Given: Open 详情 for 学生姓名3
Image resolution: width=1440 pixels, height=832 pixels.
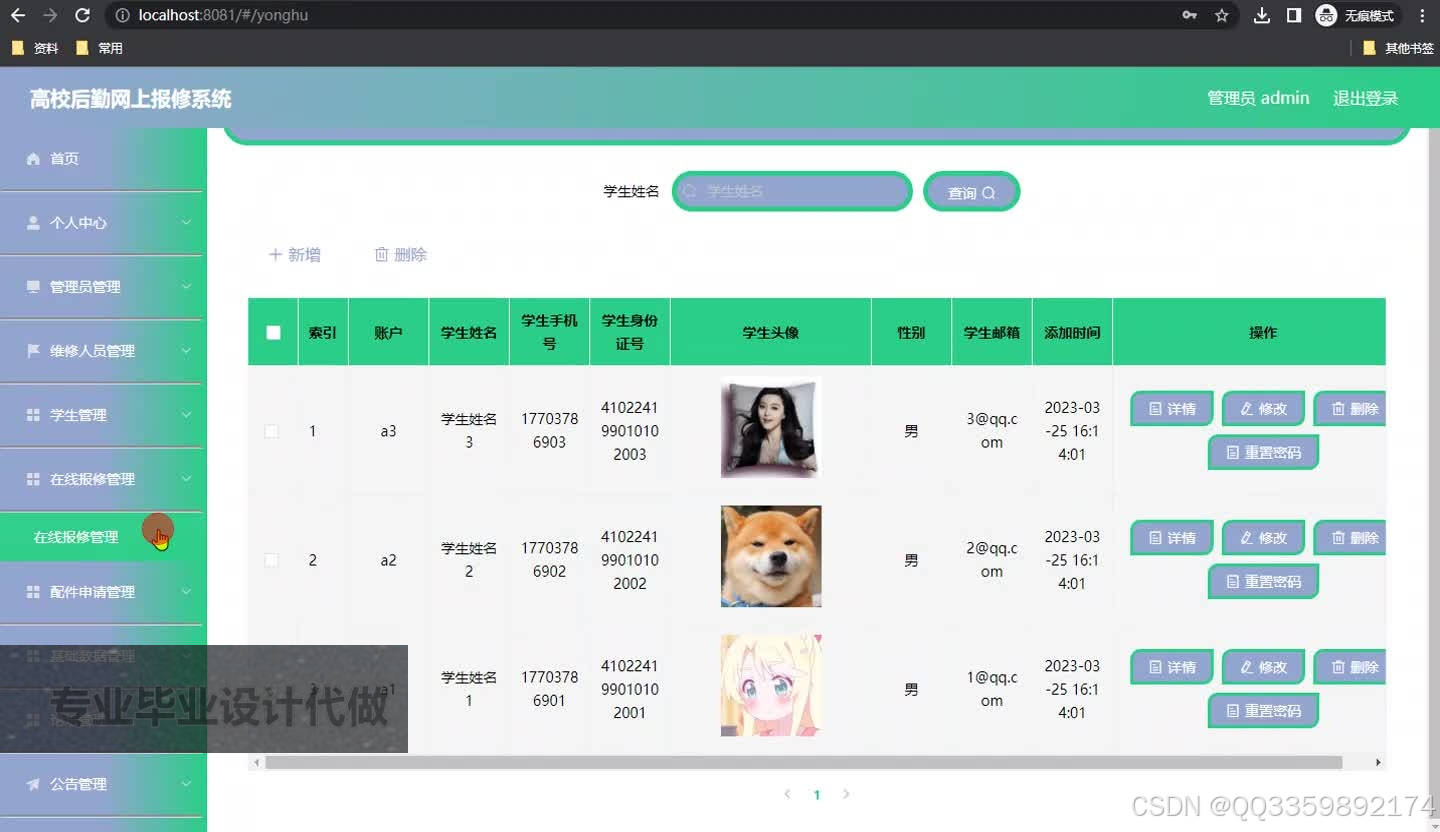Looking at the screenshot, I should coord(1171,408).
